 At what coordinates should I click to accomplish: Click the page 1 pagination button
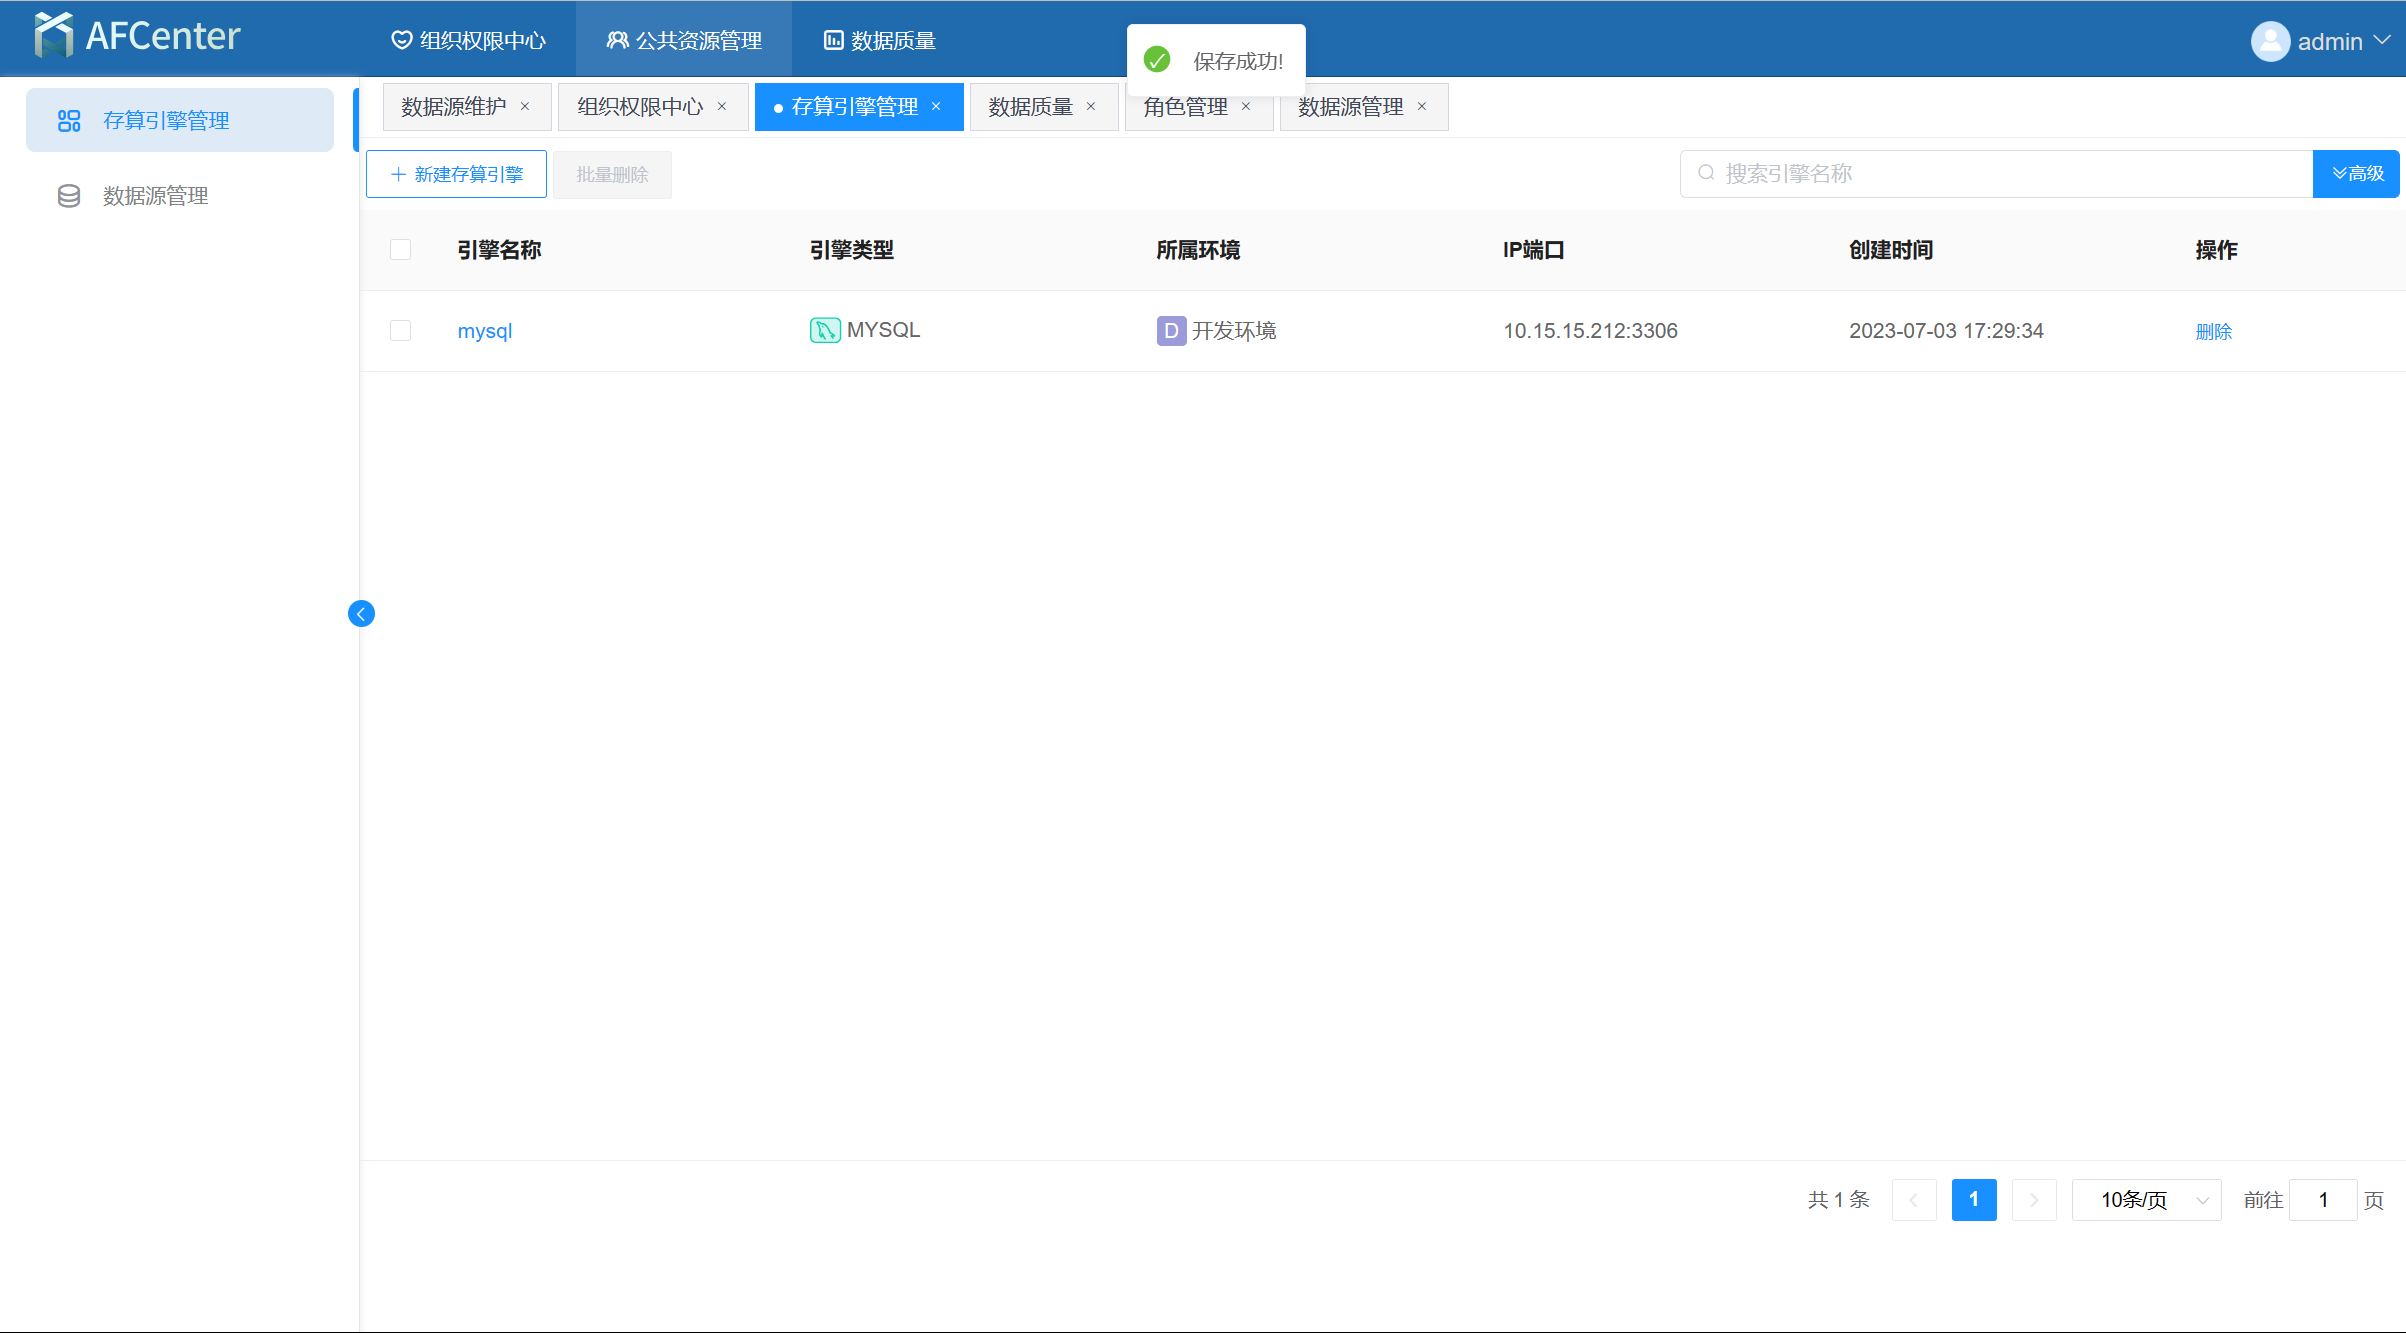[x=1973, y=1199]
